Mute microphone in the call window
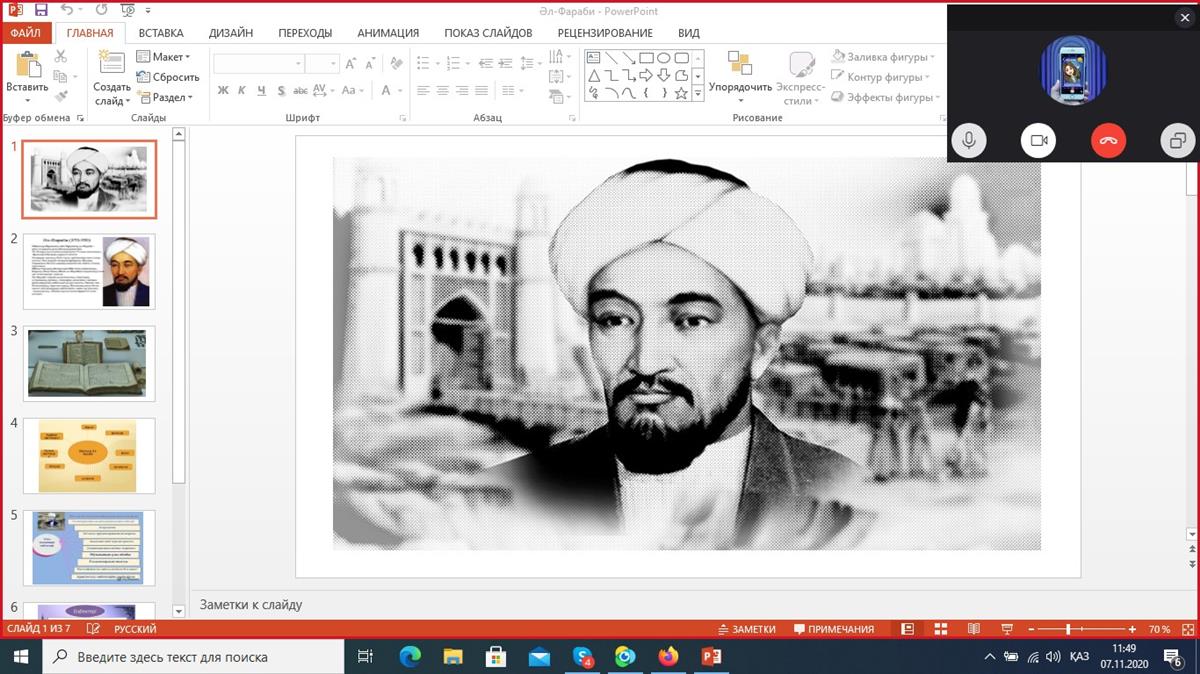 tap(968, 141)
